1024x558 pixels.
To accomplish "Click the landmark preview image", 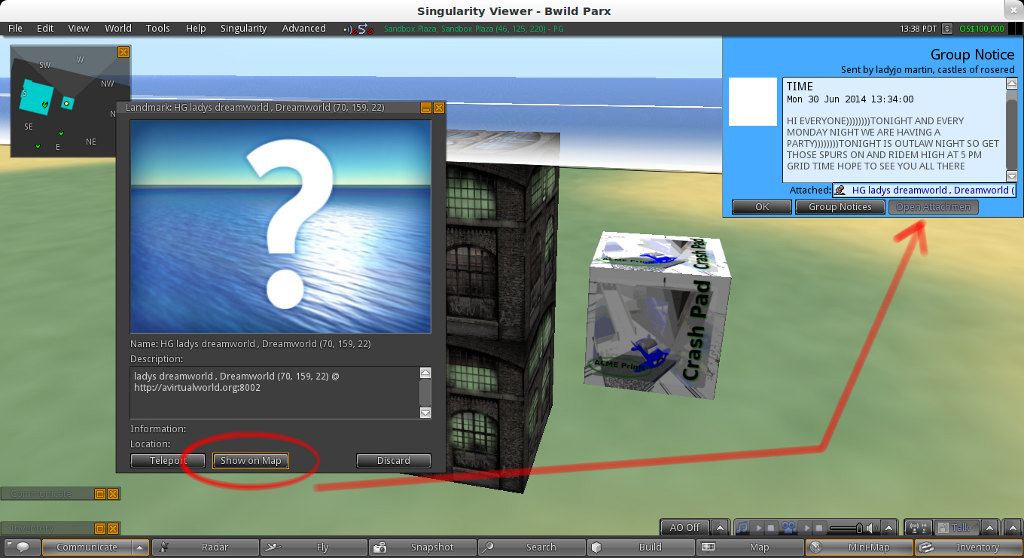I will pyautogui.click(x=280, y=227).
